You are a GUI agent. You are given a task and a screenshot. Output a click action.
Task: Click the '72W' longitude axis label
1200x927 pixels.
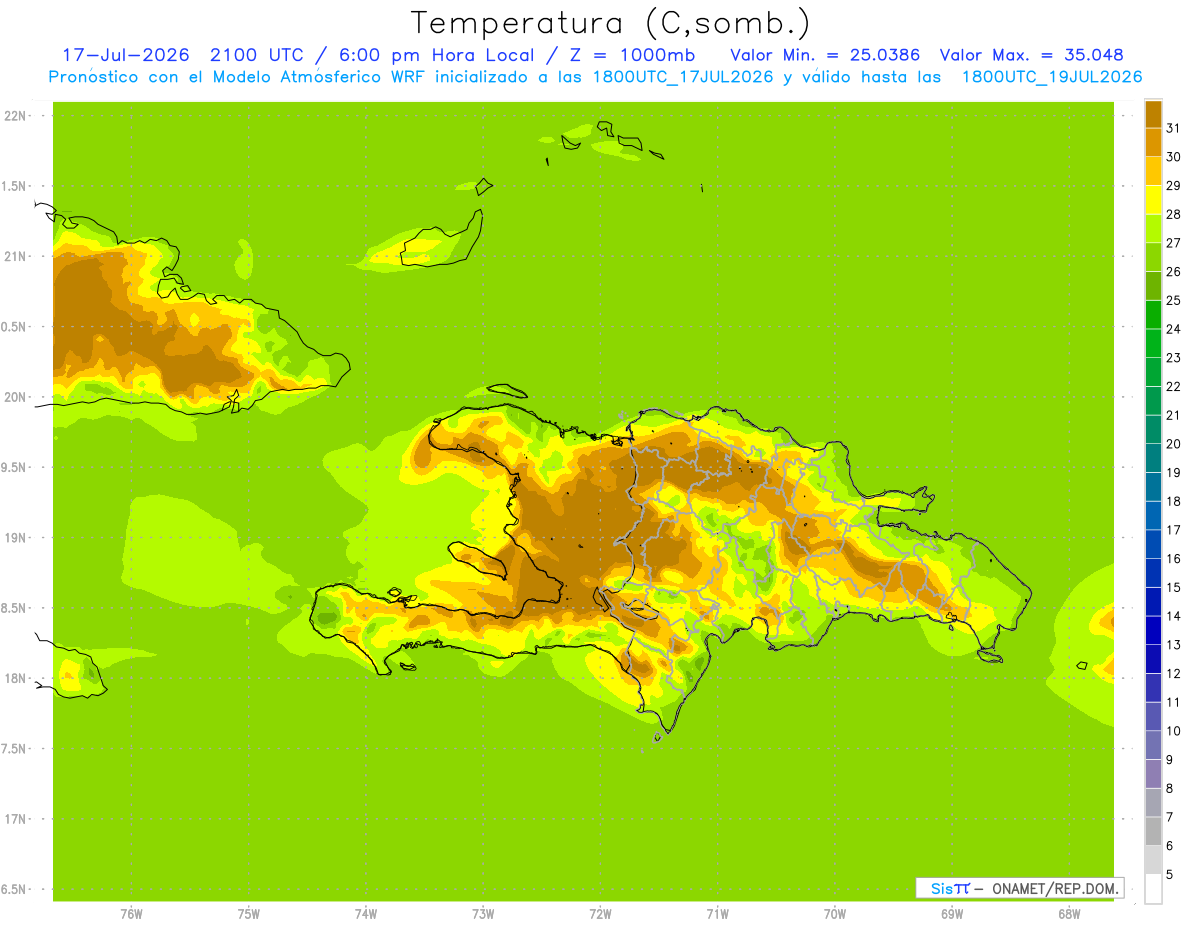coord(600,914)
